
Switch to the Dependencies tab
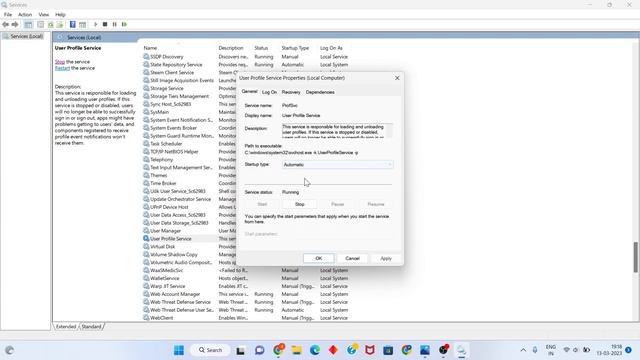320,92
